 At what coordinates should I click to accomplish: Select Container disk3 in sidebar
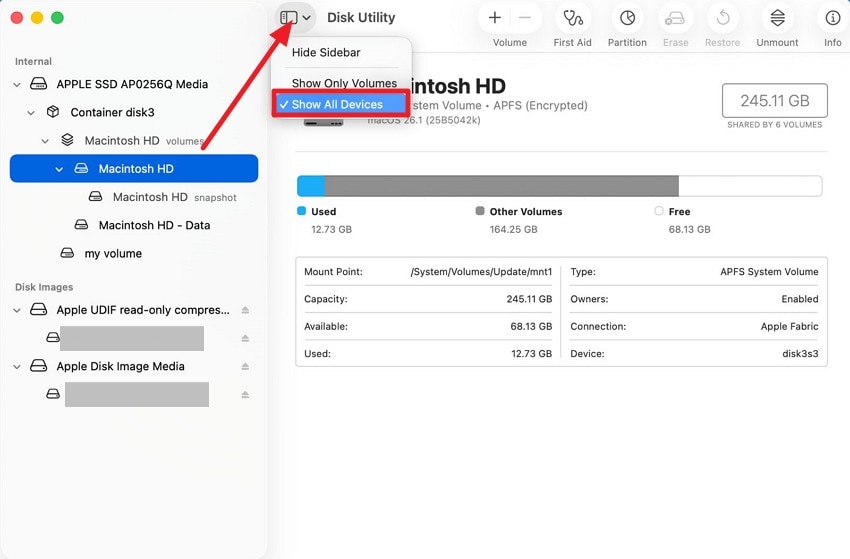133,112
